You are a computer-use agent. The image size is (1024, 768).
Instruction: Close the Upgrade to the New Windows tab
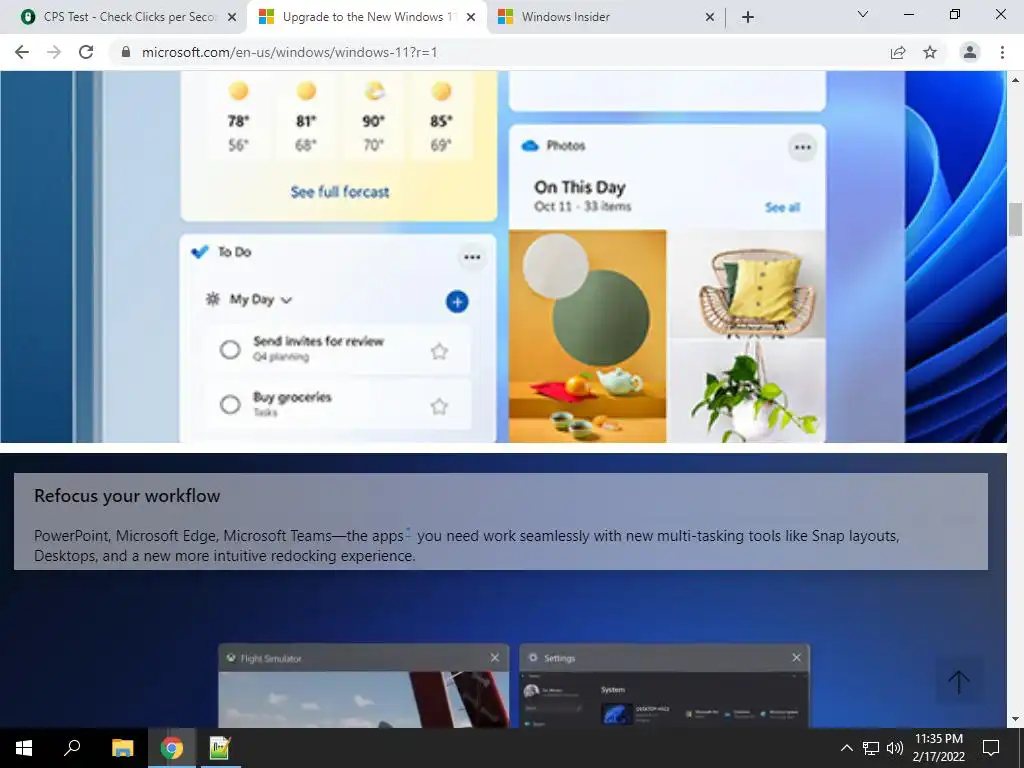coord(471,17)
